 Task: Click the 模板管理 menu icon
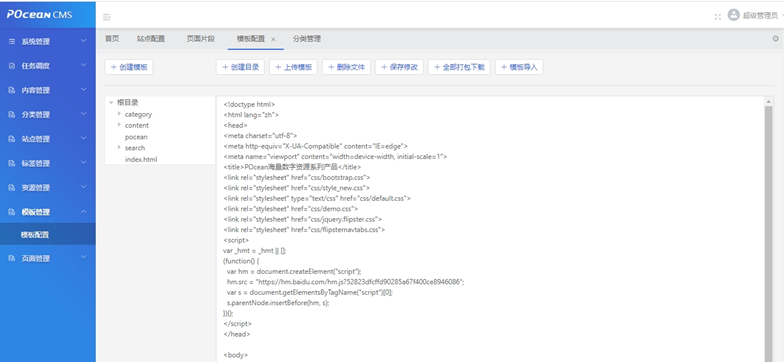[x=12, y=212]
